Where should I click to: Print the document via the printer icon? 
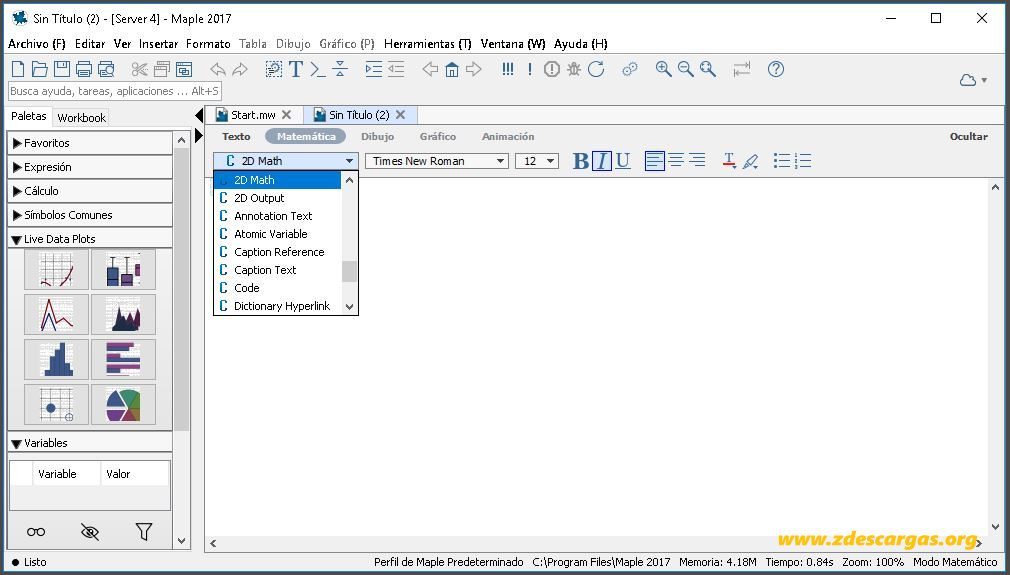[84, 69]
